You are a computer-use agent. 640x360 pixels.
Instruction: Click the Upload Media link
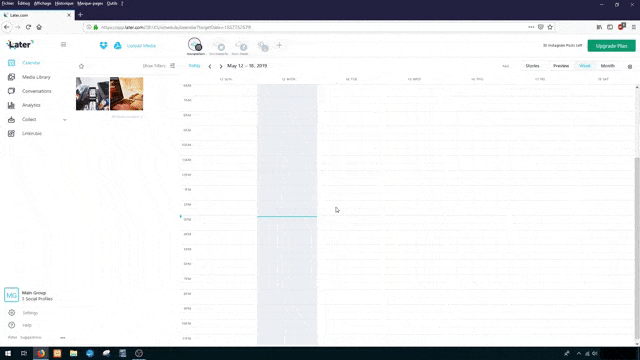click(141, 46)
